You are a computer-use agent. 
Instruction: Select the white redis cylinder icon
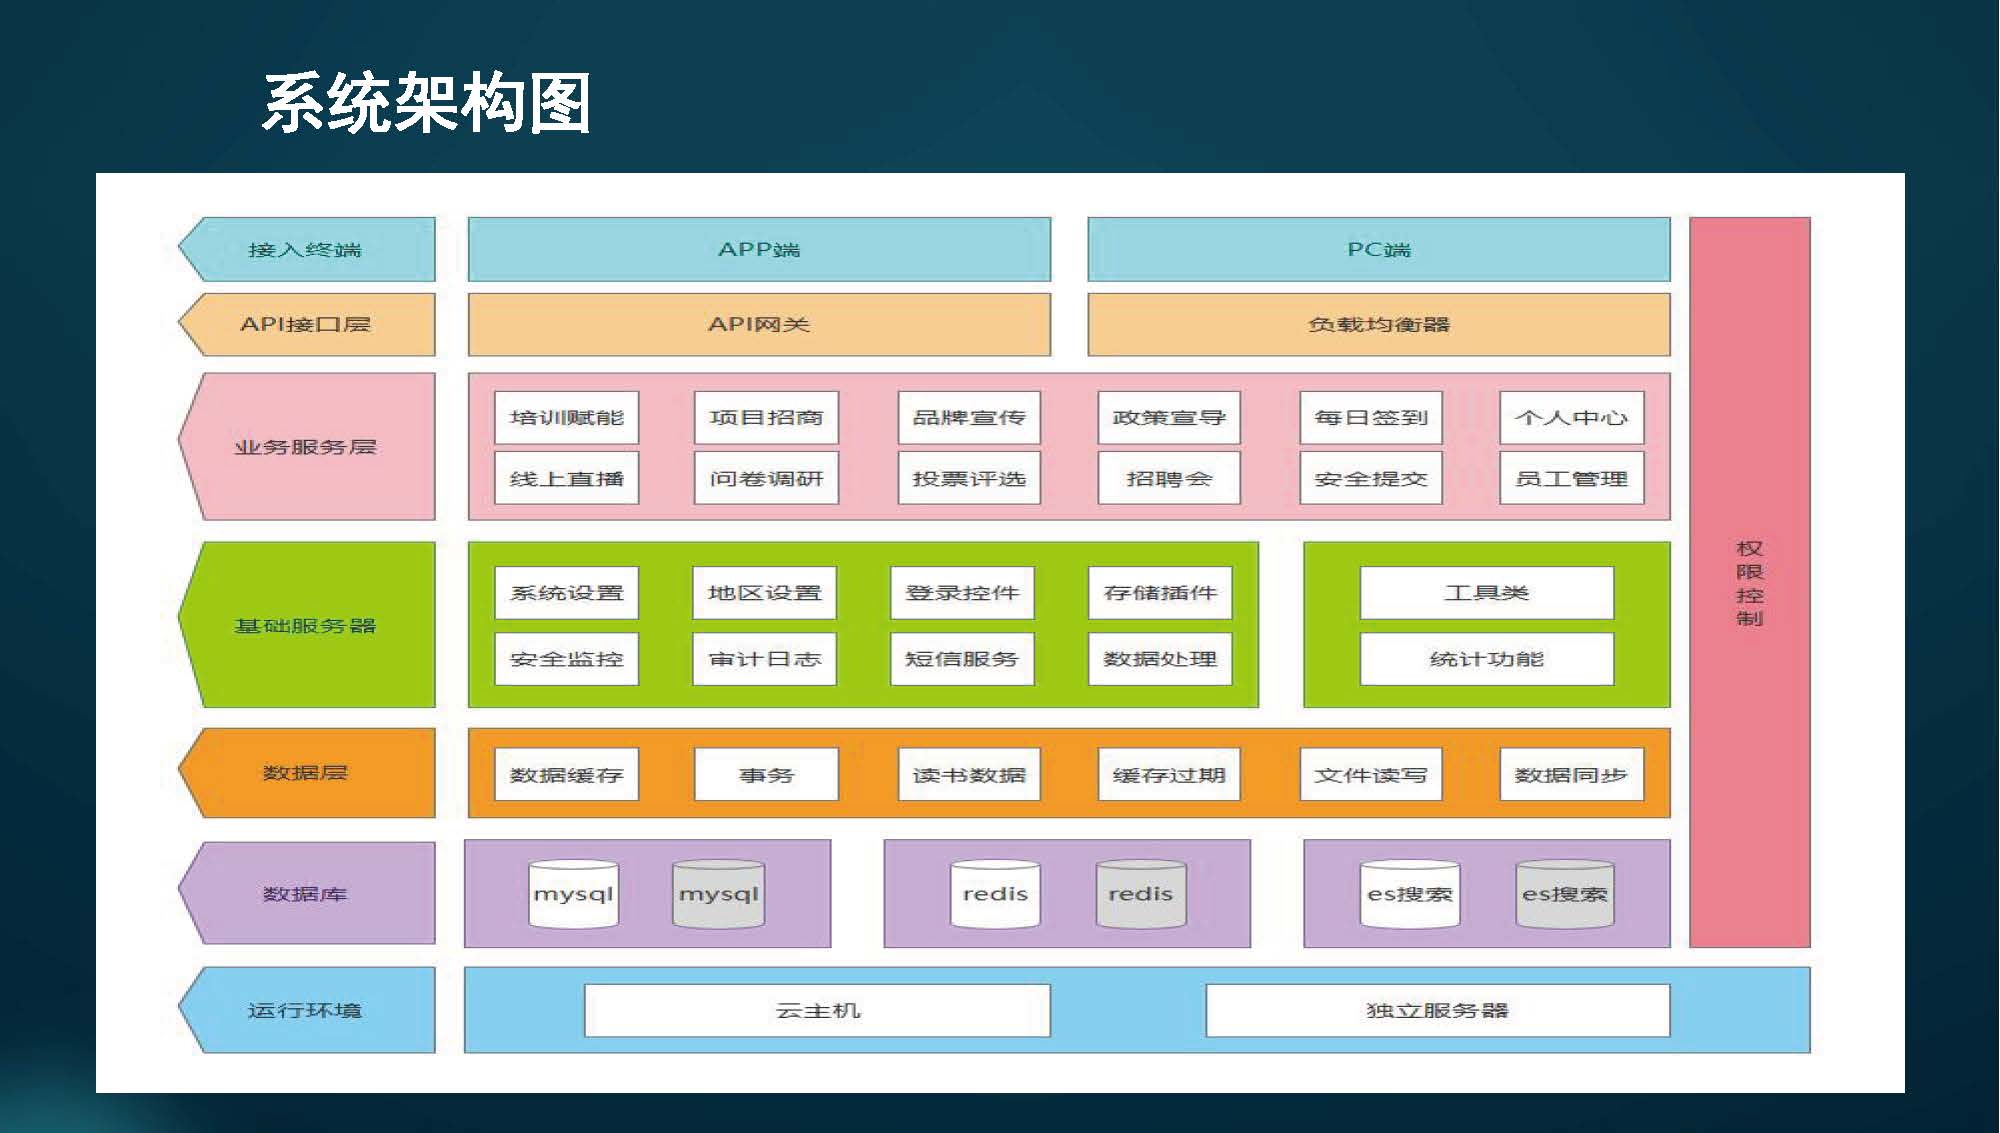tap(994, 894)
